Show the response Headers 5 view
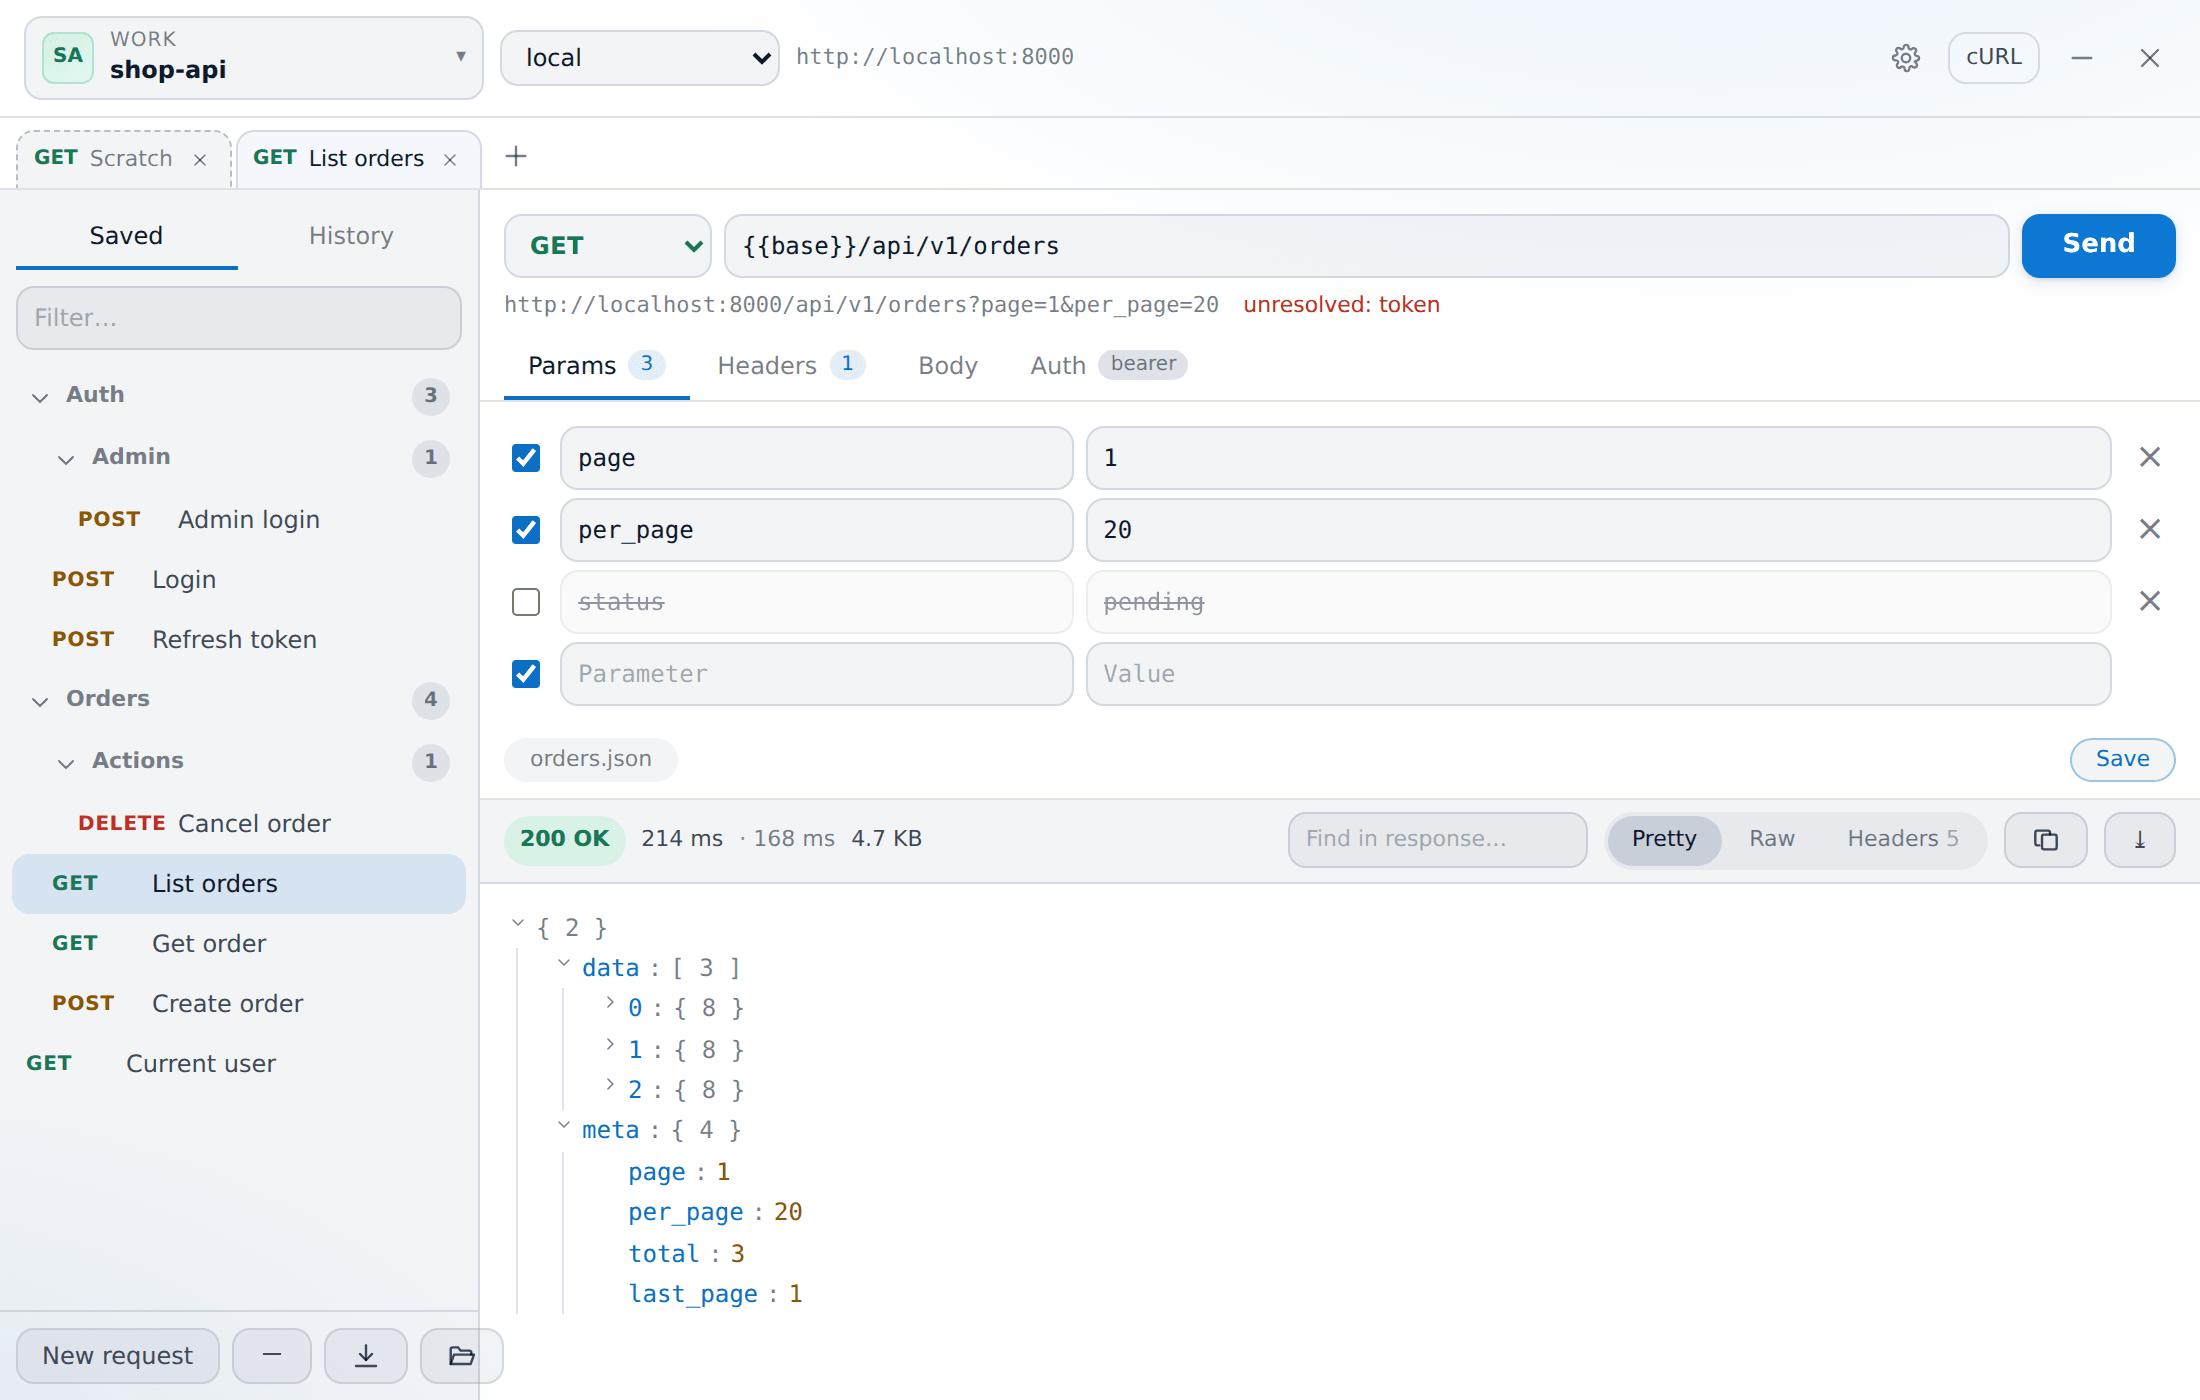The image size is (2200, 1400). click(x=1902, y=839)
